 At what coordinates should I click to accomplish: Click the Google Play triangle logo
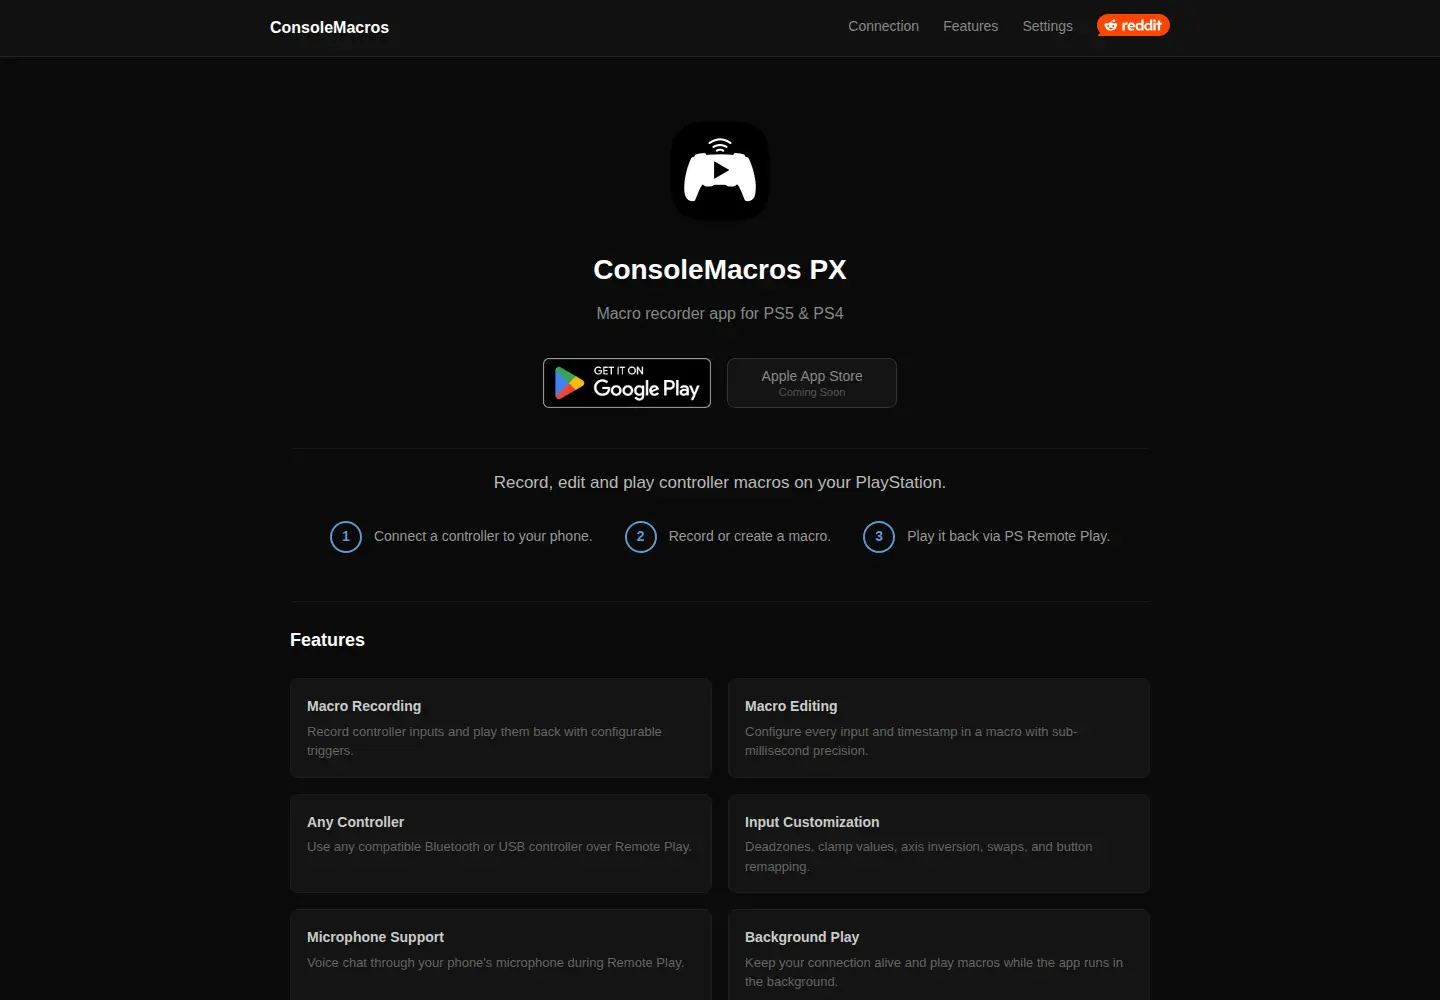pos(569,383)
